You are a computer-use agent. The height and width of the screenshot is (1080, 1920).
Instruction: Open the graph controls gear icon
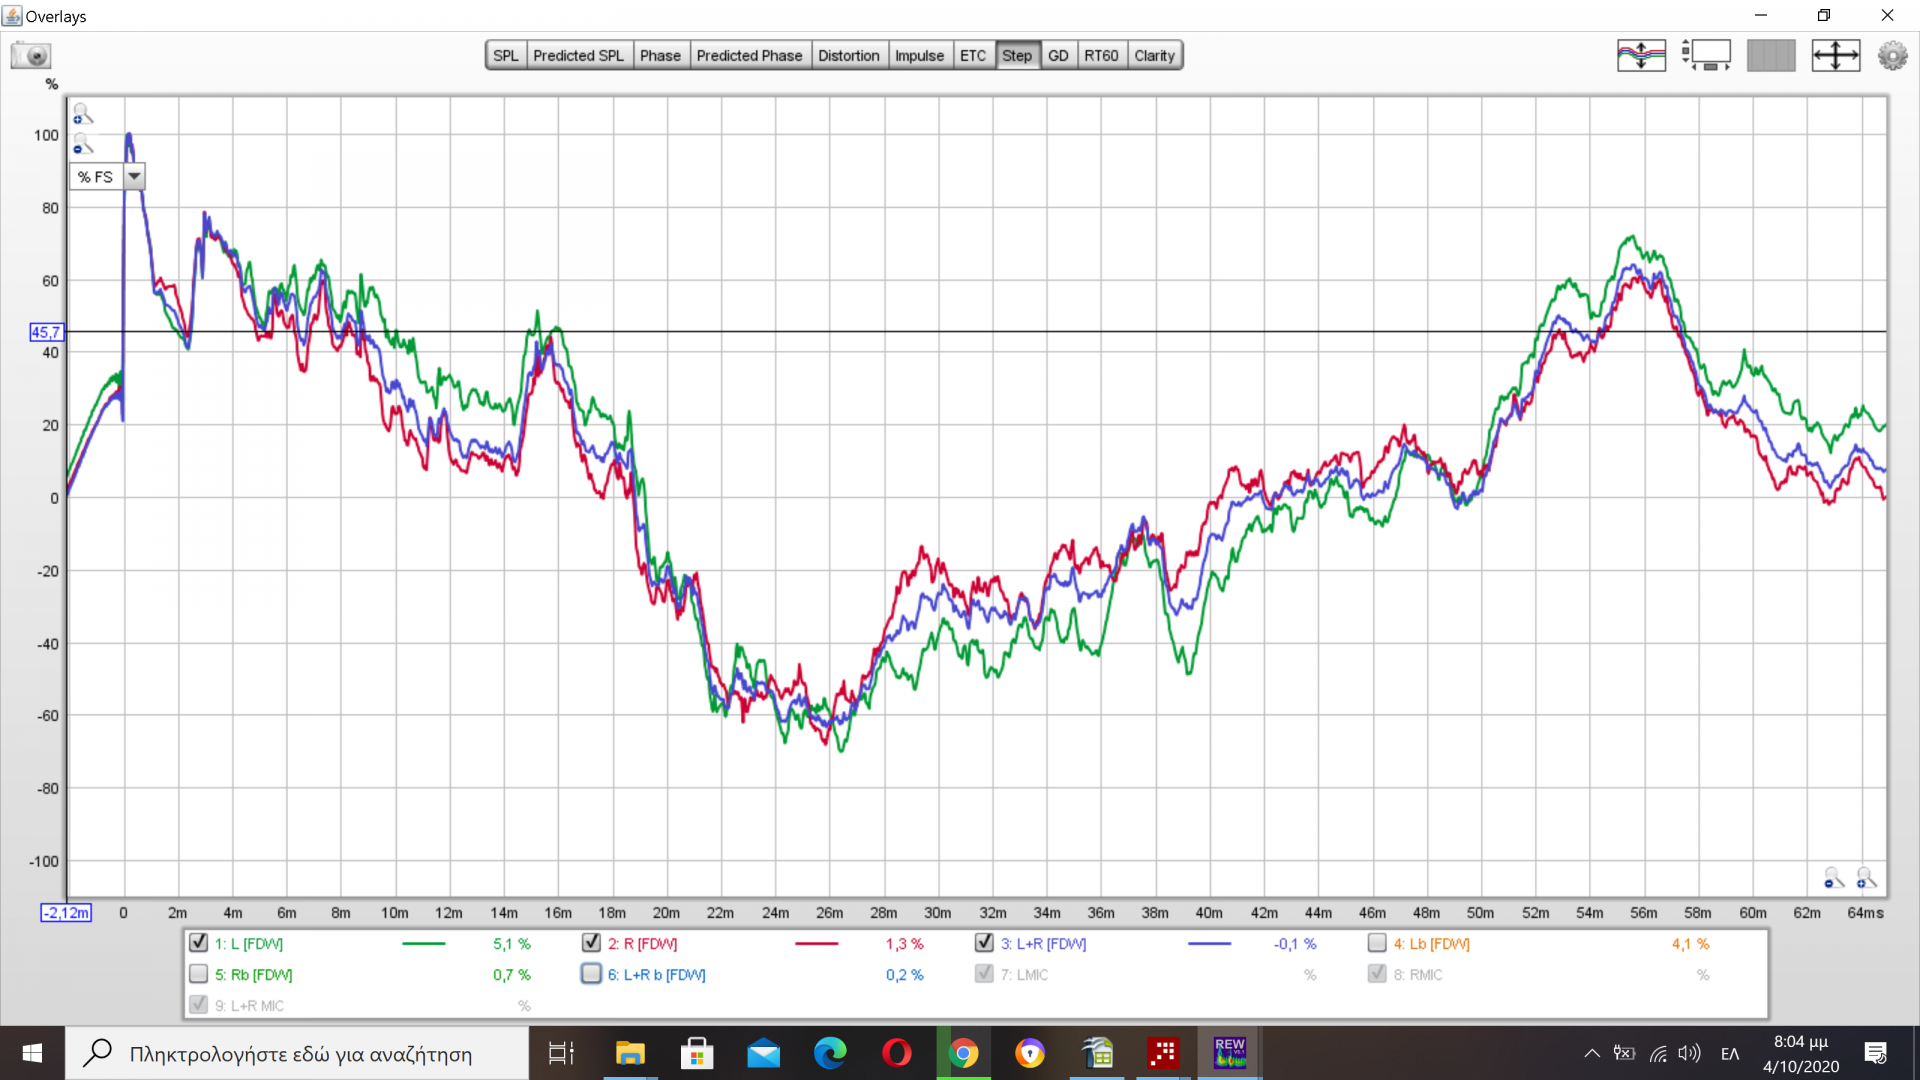tap(1892, 55)
